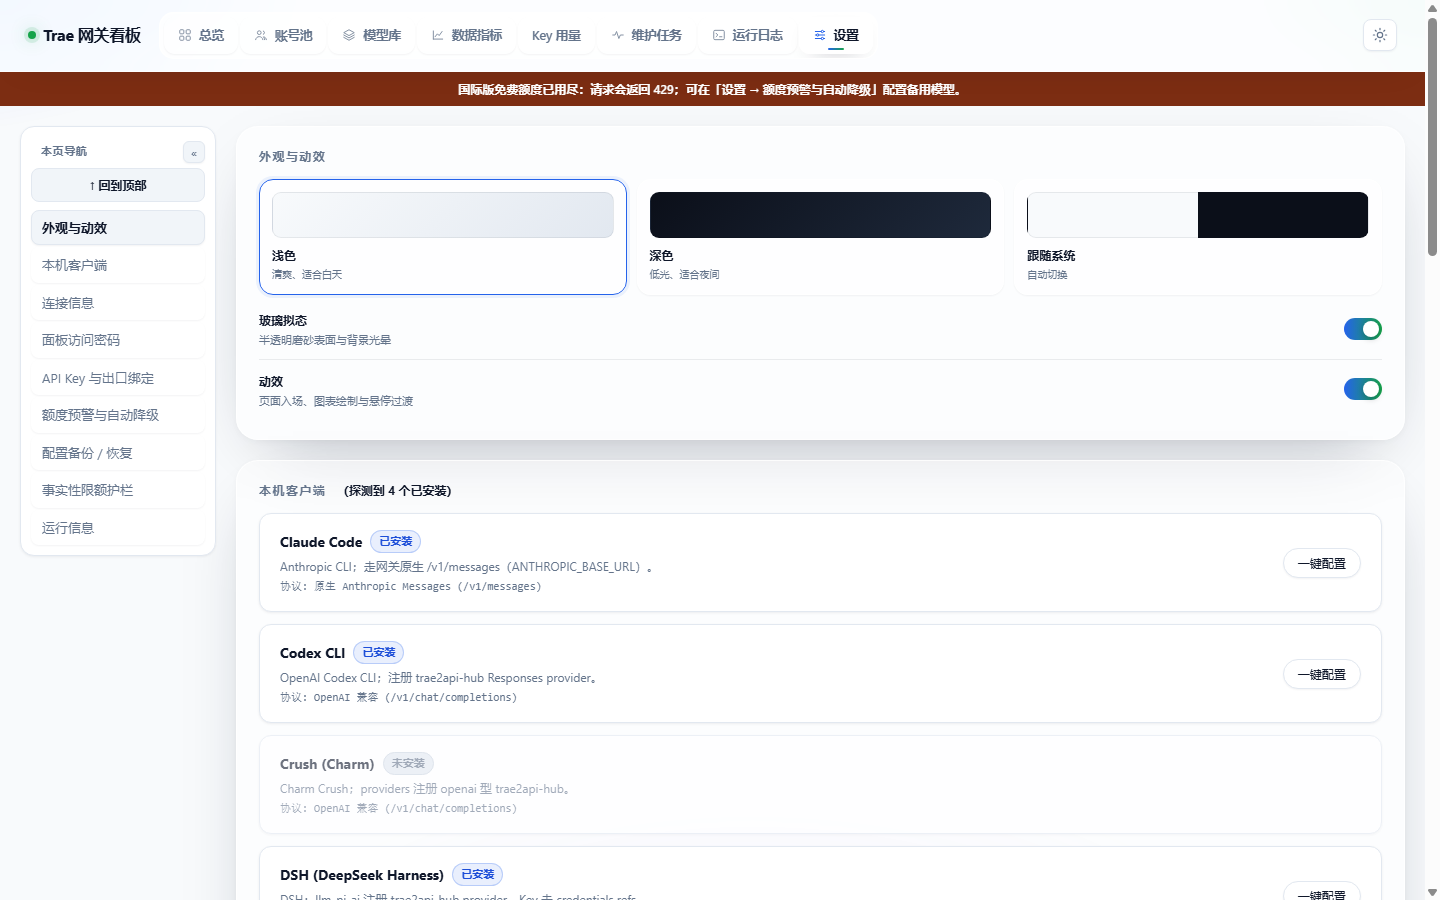The image size is (1440, 900).
Task: Collapse the 本页导航 sidebar panel
Action: pyautogui.click(x=194, y=153)
